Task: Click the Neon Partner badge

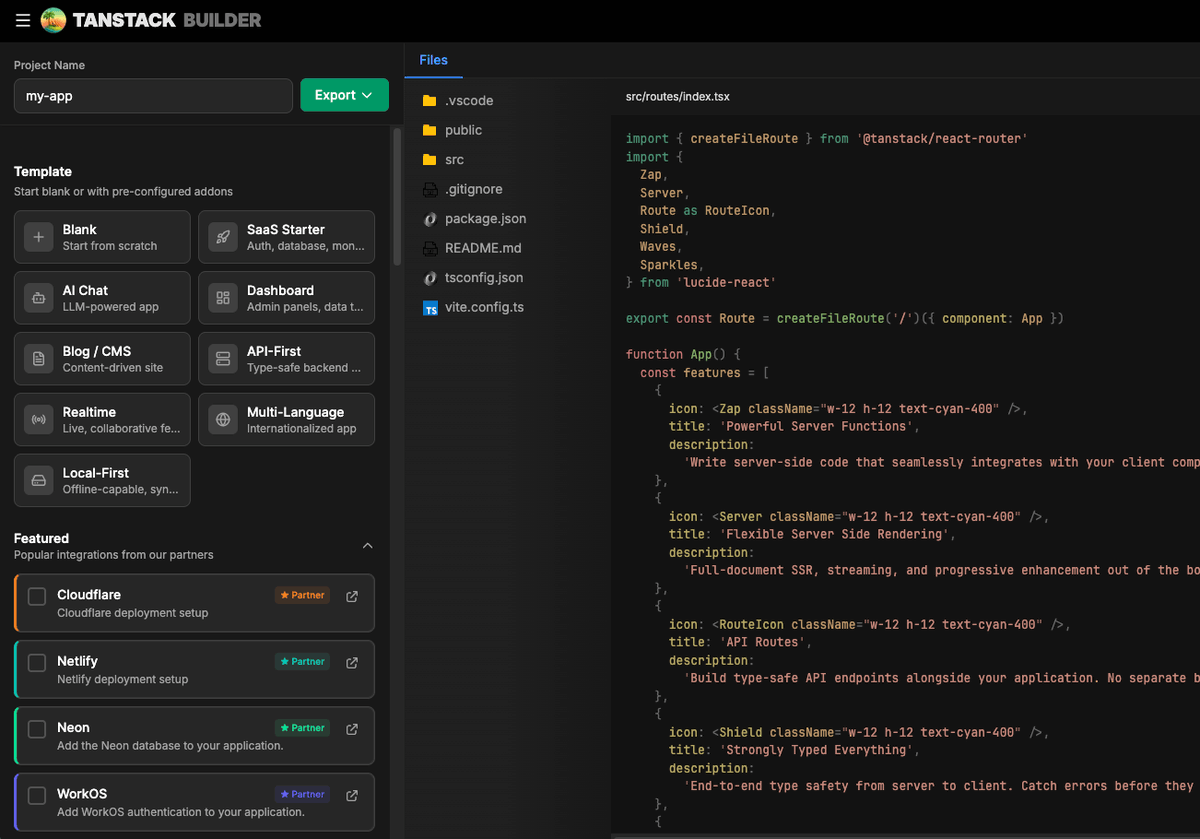Action: pos(302,728)
